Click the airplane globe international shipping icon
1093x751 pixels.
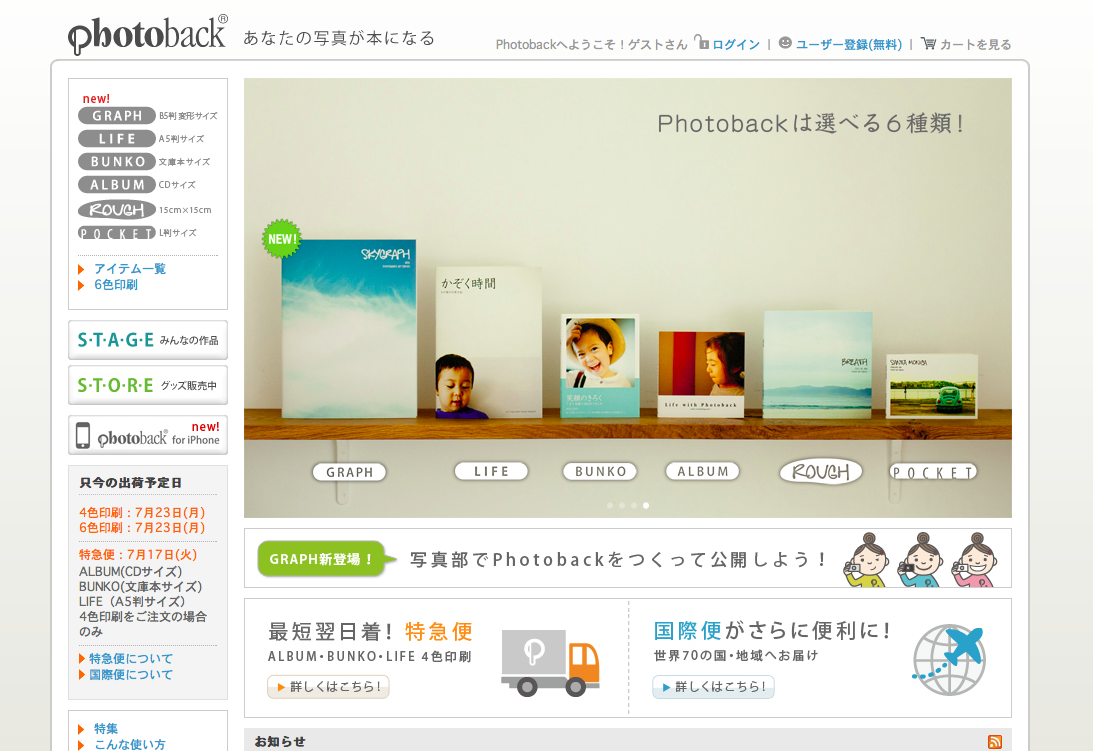click(x=949, y=659)
